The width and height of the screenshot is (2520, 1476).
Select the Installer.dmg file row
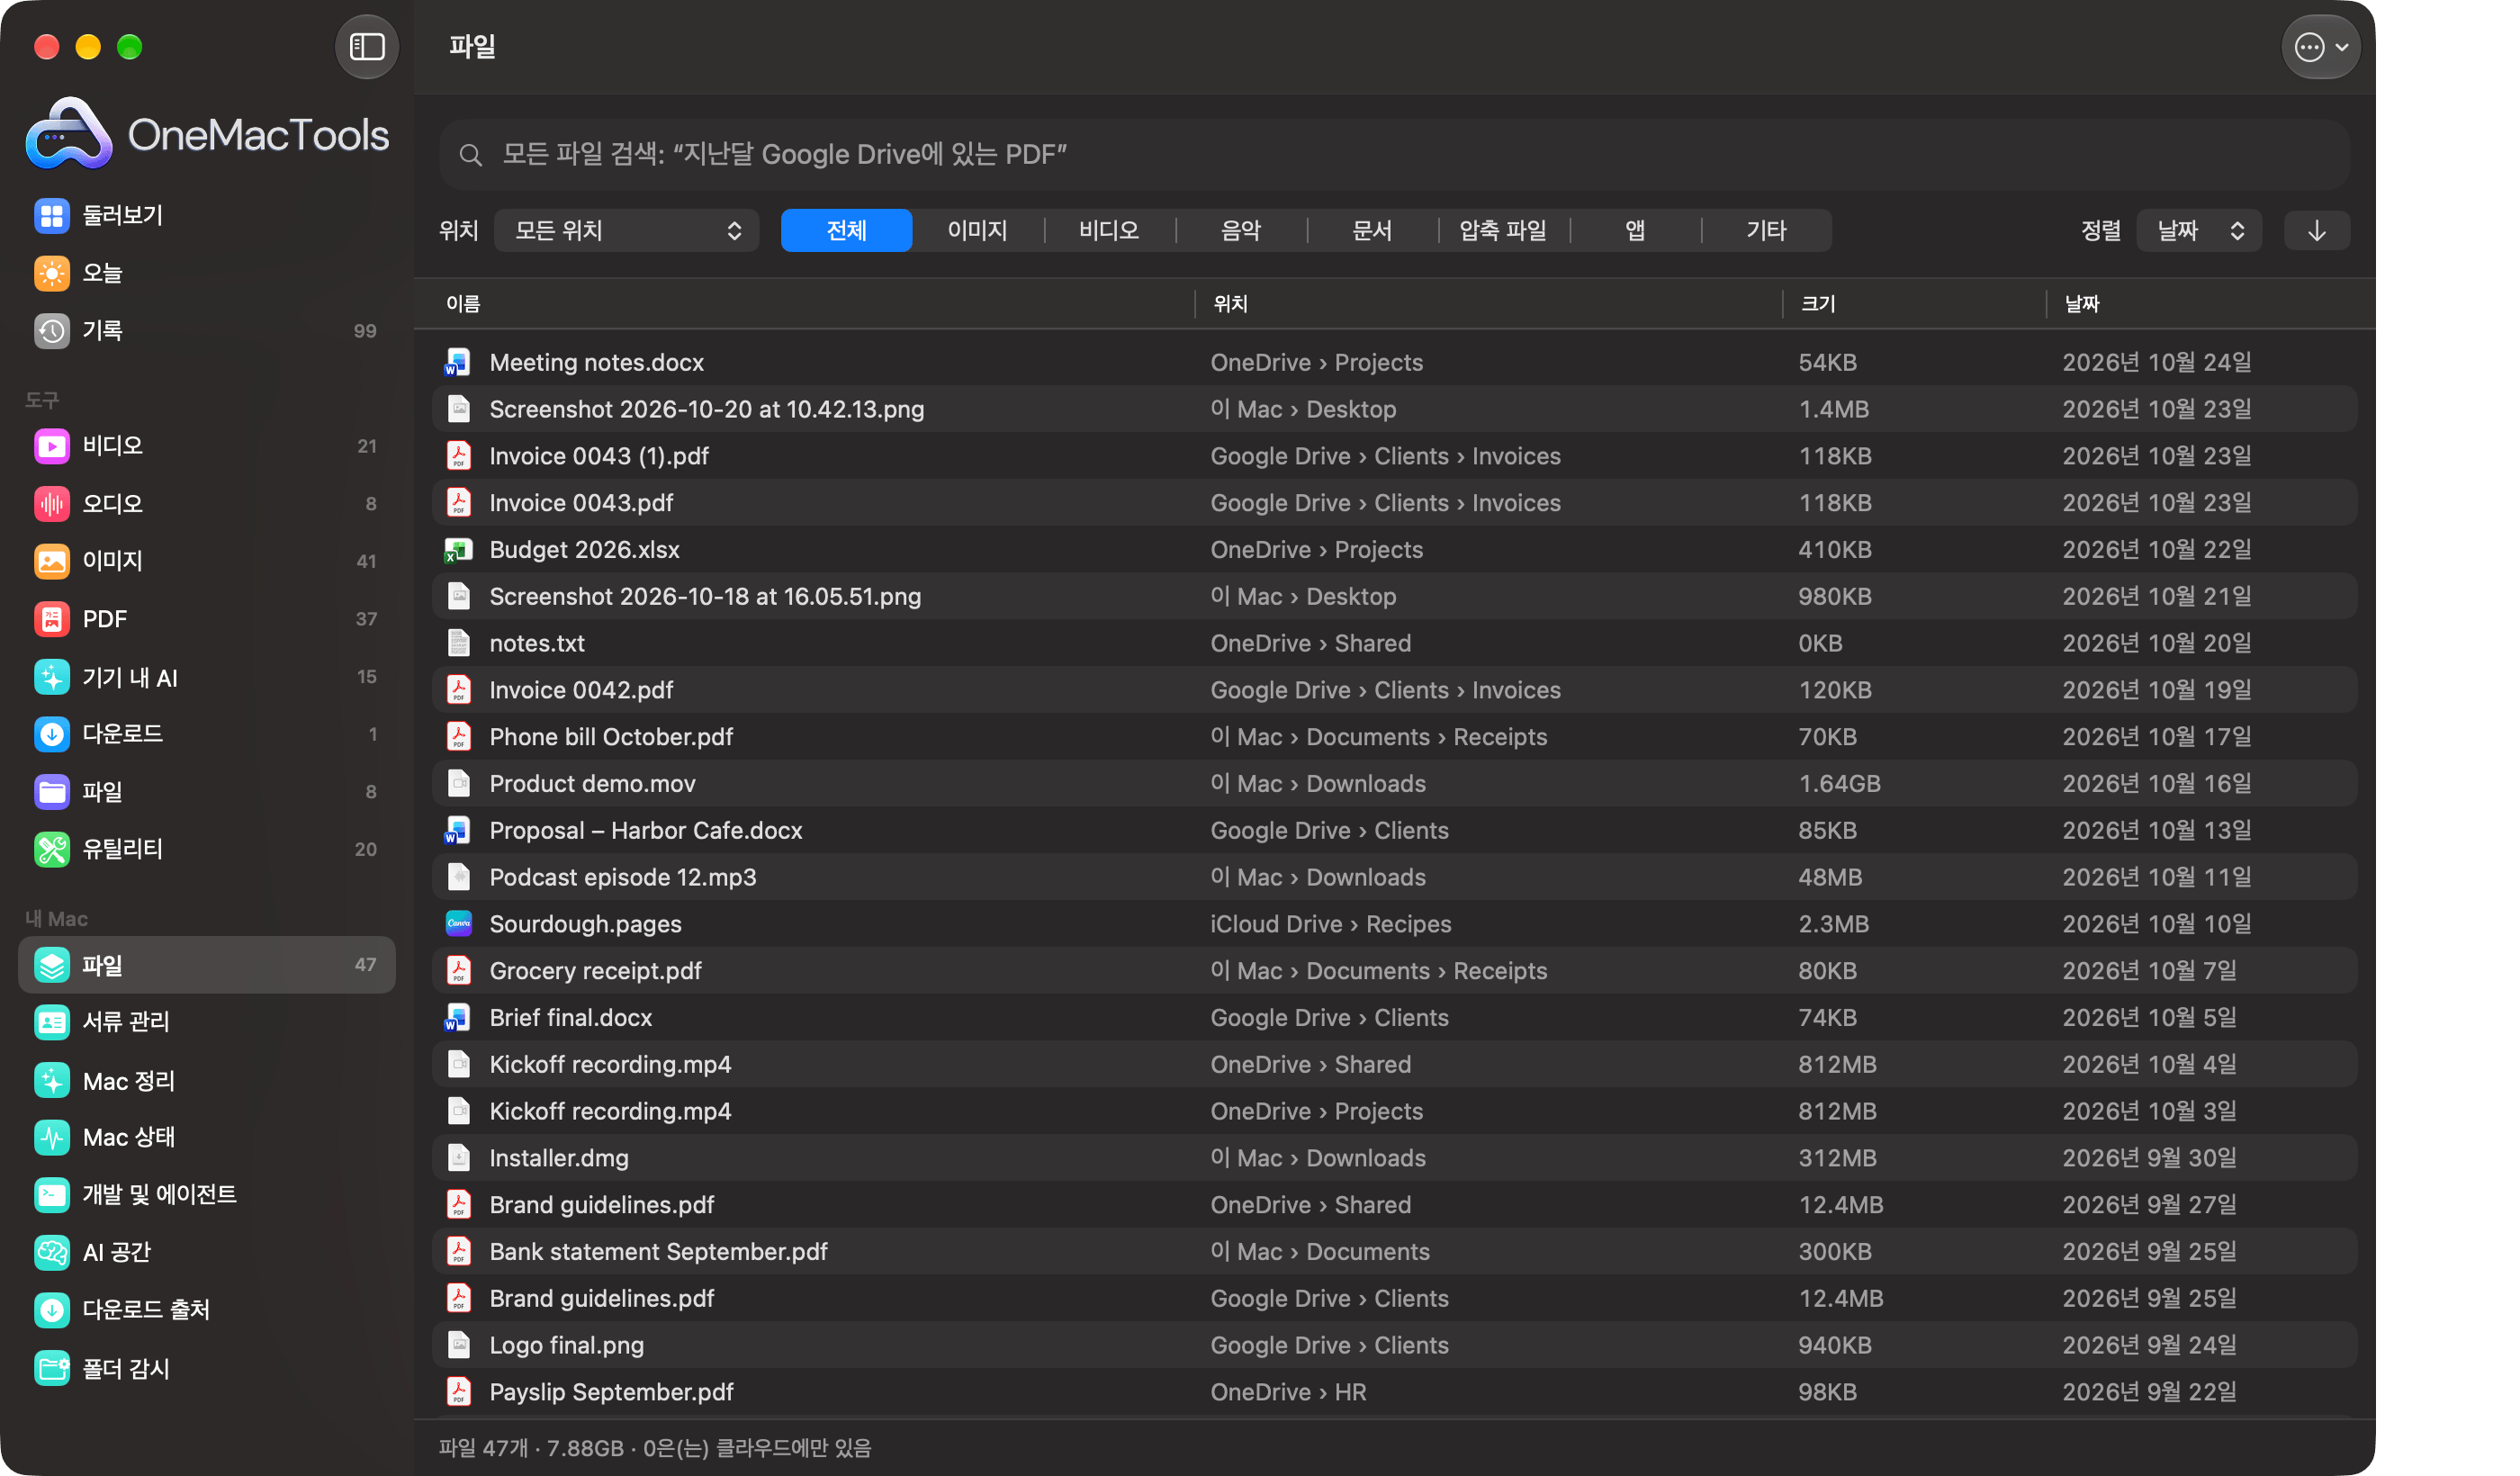point(1394,1158)
